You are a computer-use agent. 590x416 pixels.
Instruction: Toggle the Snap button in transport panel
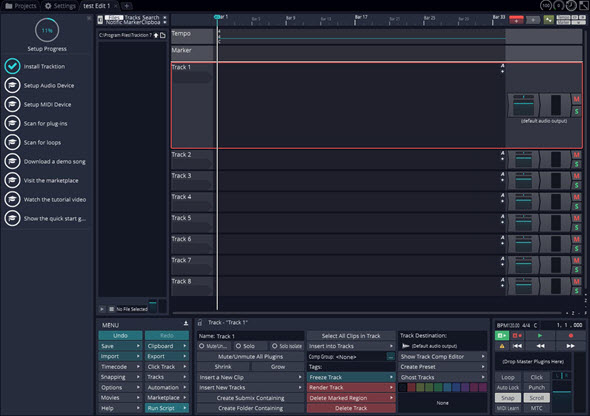508,398
